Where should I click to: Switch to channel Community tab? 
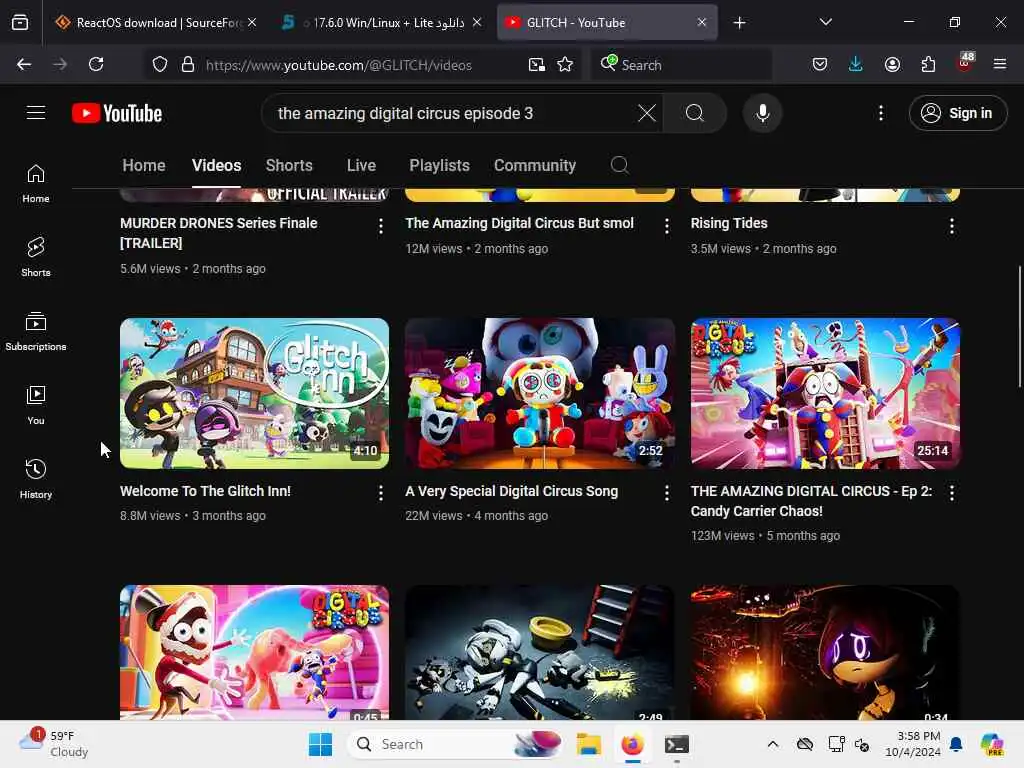pos(535,165)
